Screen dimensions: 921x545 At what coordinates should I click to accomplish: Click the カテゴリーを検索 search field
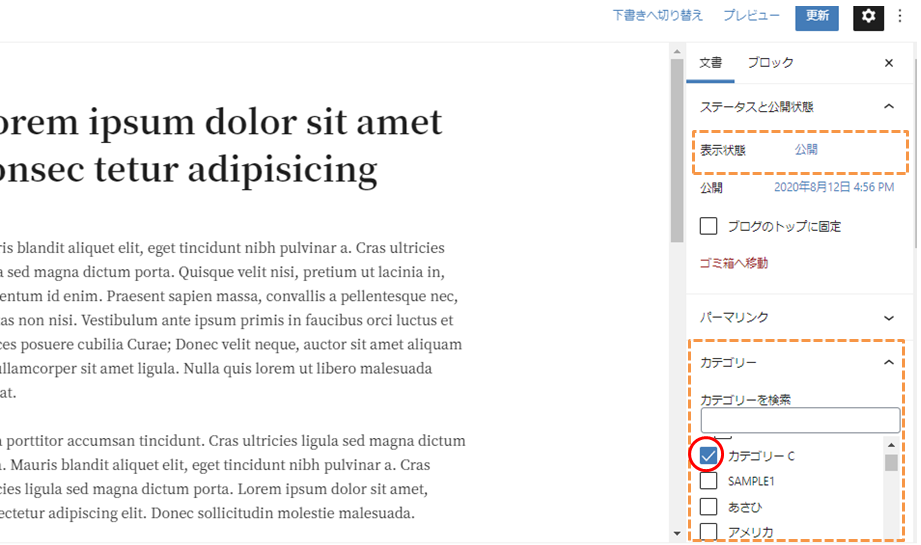pyautogui.click(x=800, y=420)
